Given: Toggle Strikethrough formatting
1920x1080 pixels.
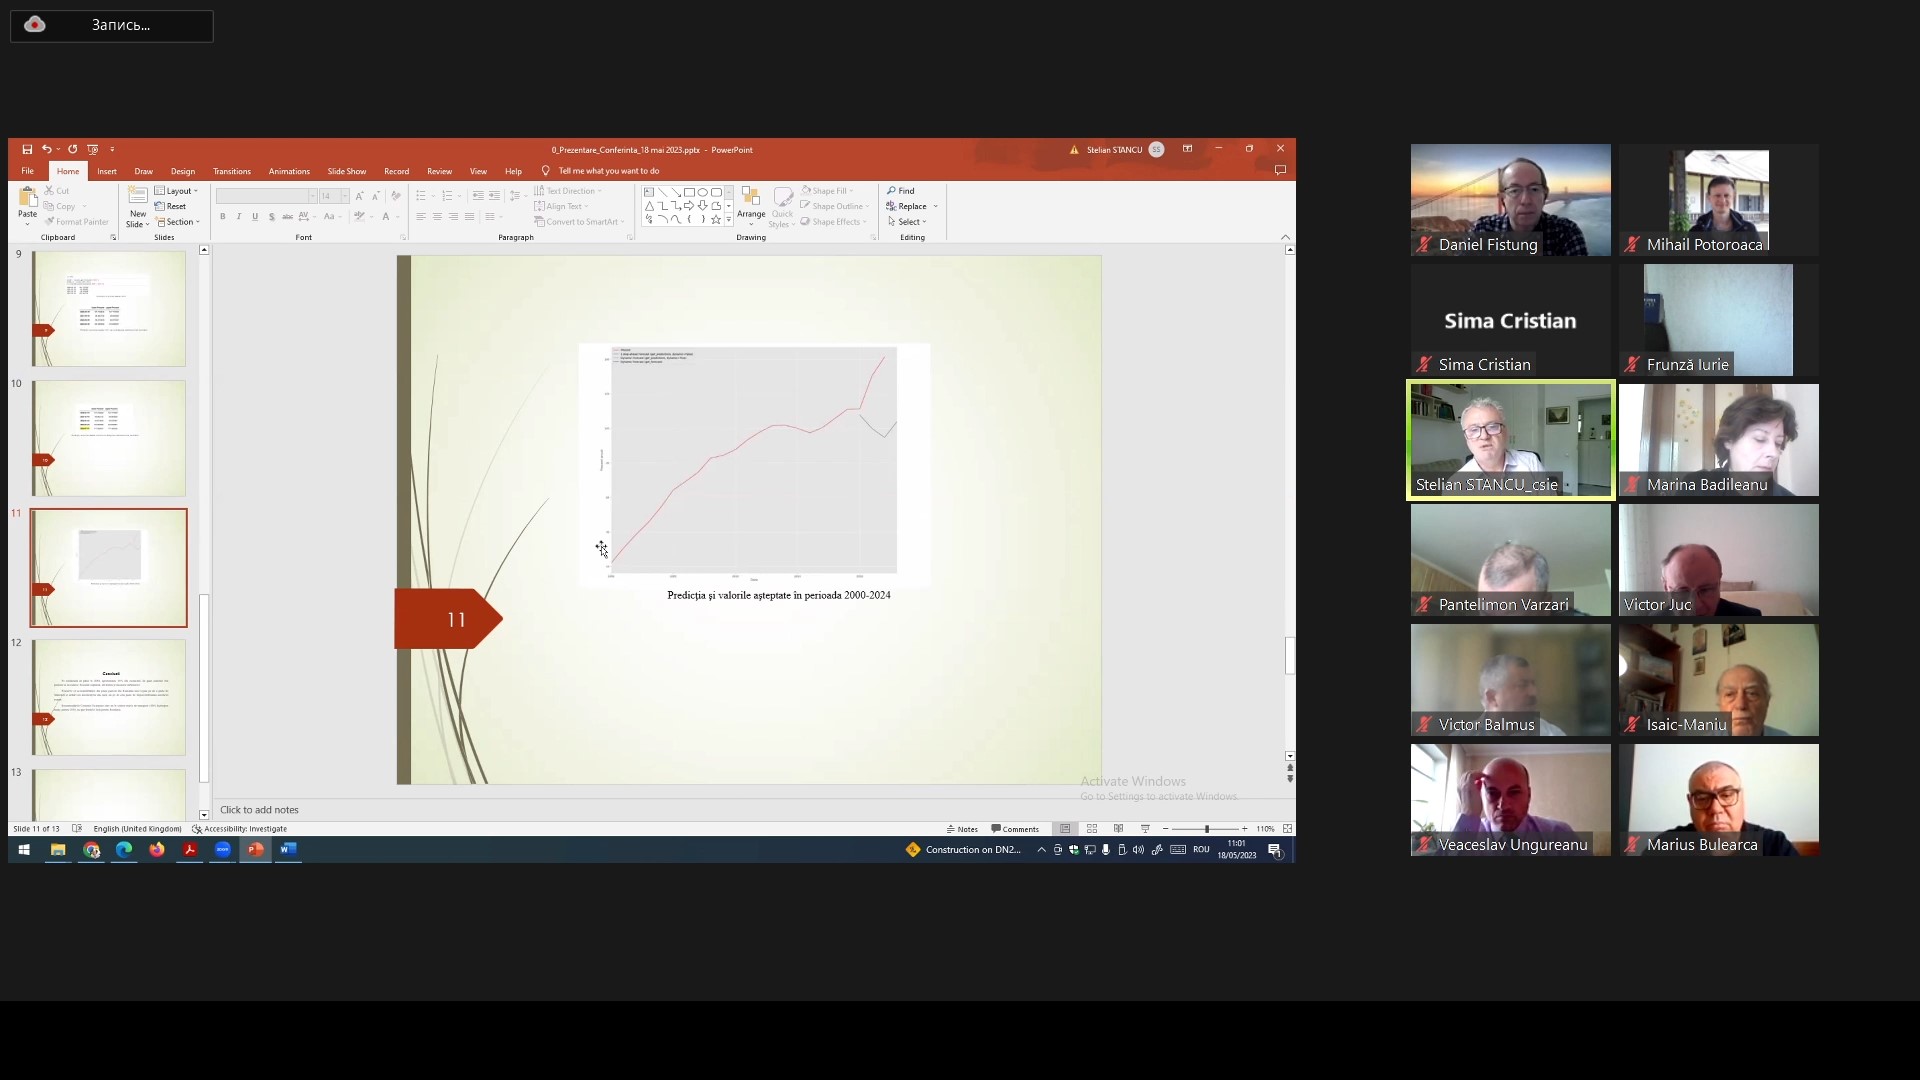Looking at the screenshot, I should [x=288, y=217].
